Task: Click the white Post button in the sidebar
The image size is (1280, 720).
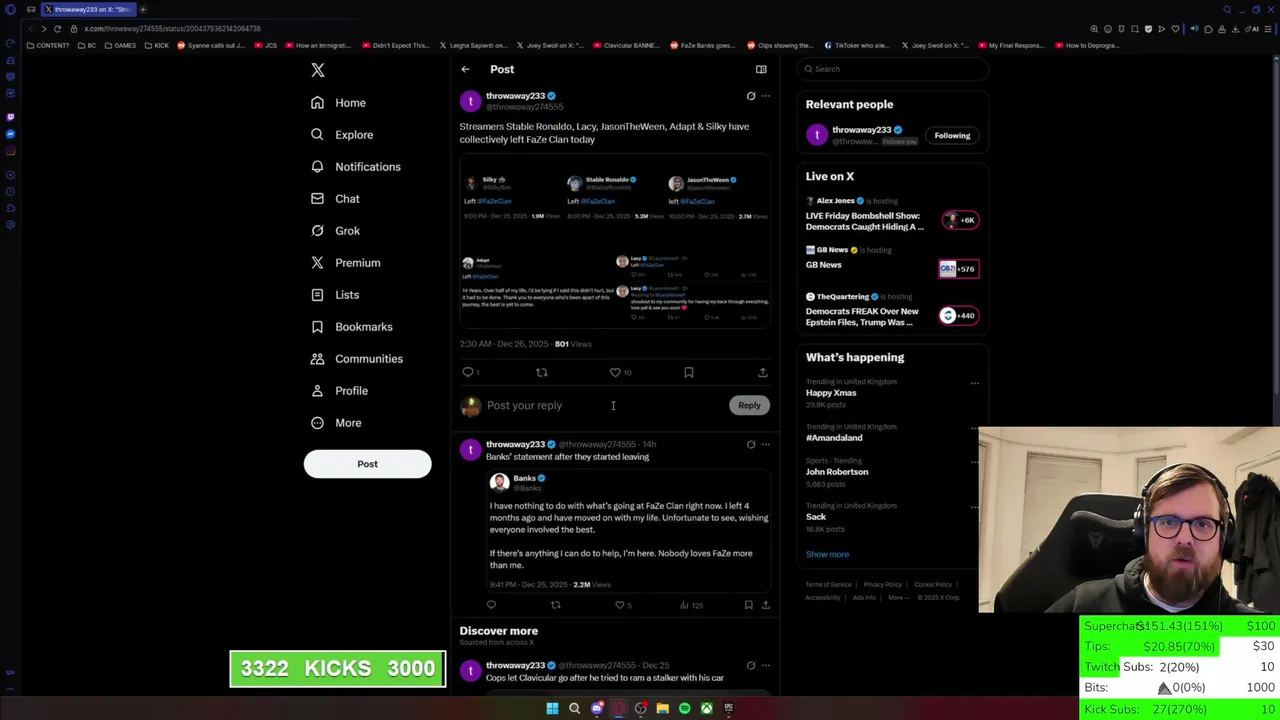Action: pos(367,464)
